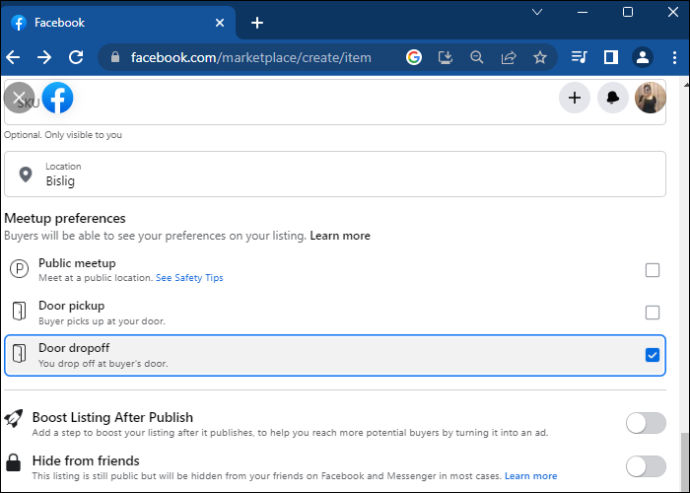The image size is (690, 493).
Task: Open the Facebook home logo
Action: pos(58,98)
